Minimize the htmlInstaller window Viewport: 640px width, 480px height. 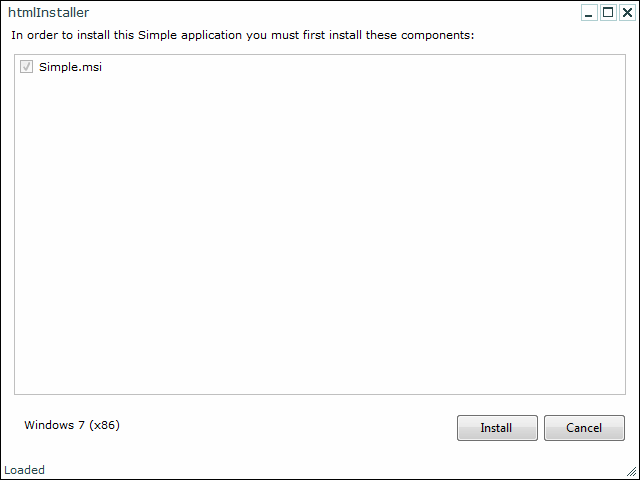[x=589, y=13]
